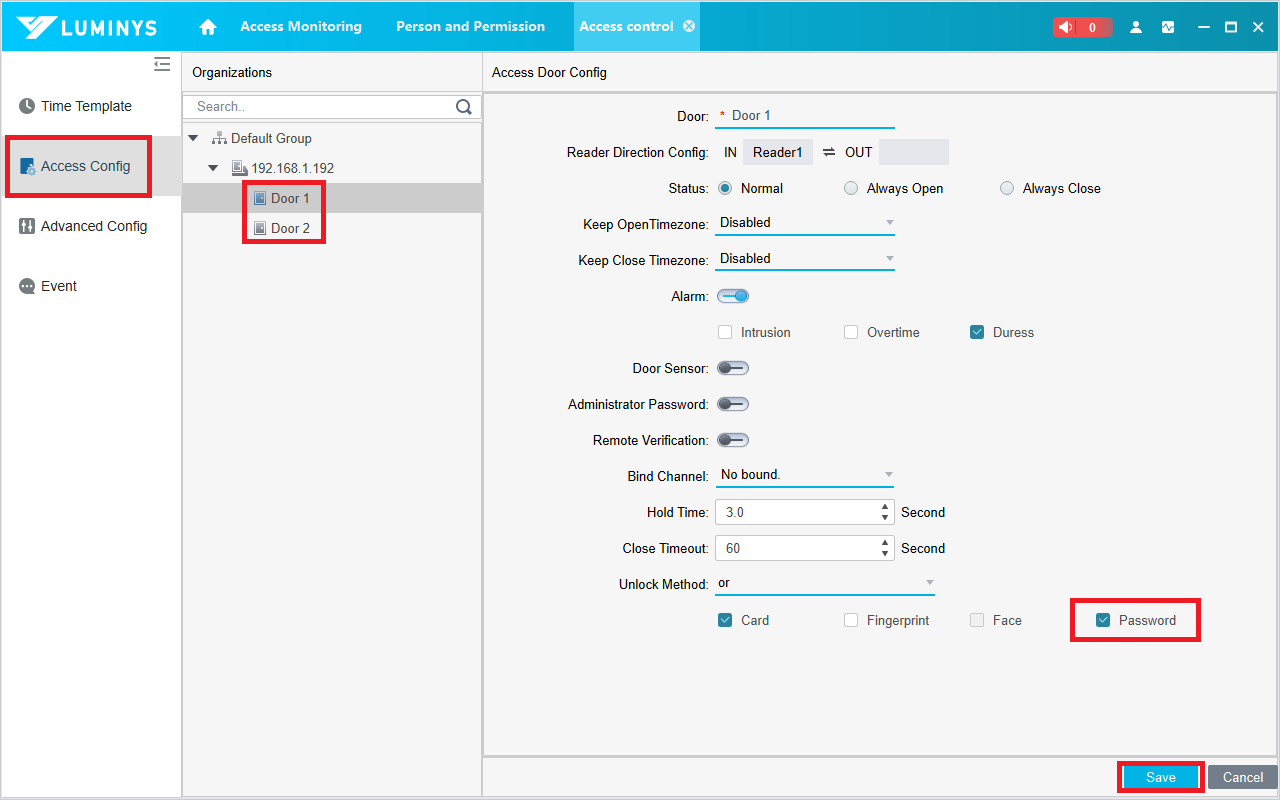Click the search magnifier icon in Organizations

click(464, 107)
